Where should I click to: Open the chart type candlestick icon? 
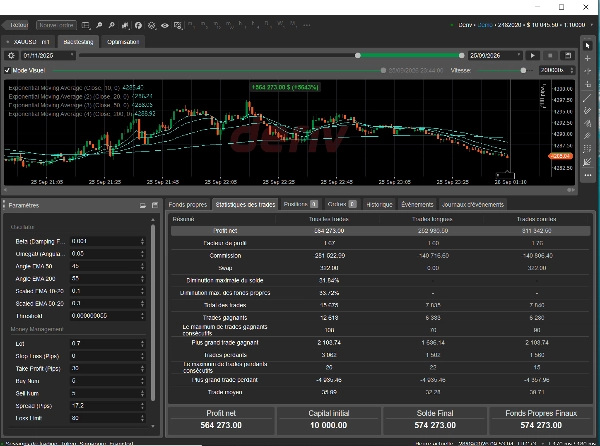(125, 25)
